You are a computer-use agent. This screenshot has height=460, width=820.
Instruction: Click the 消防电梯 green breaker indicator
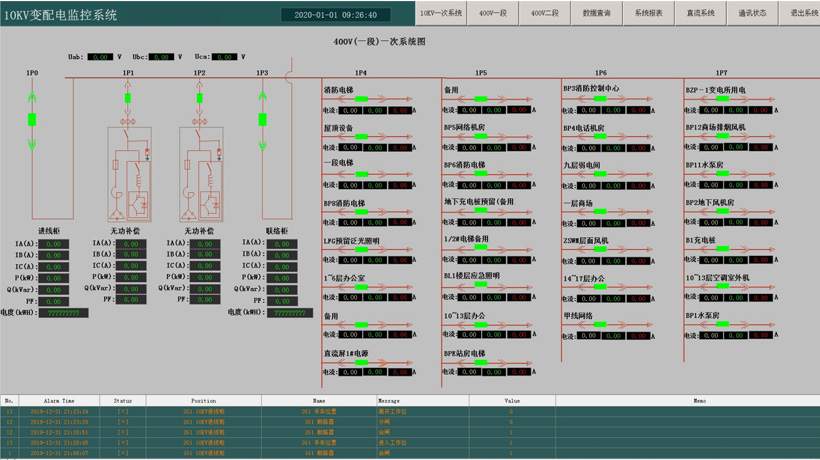click(x=361, y=99)
